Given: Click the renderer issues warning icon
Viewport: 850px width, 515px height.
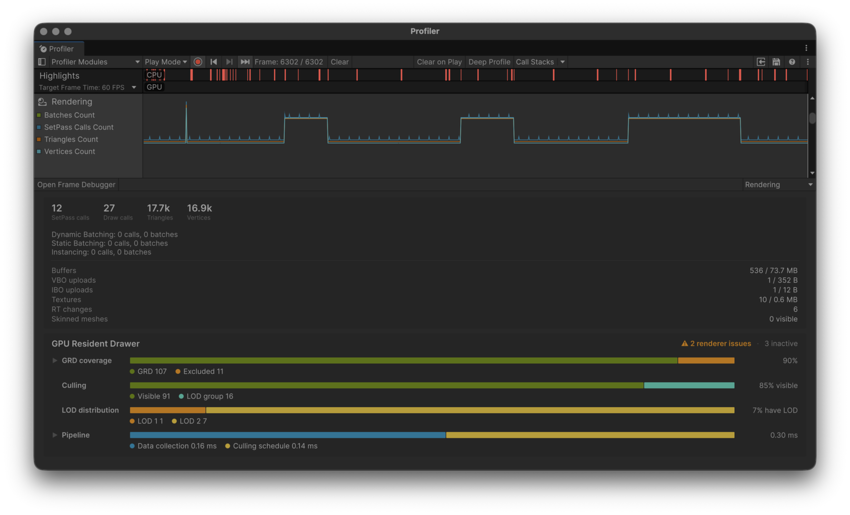Looking at the screenshot, I should click(x=685, y=344).
